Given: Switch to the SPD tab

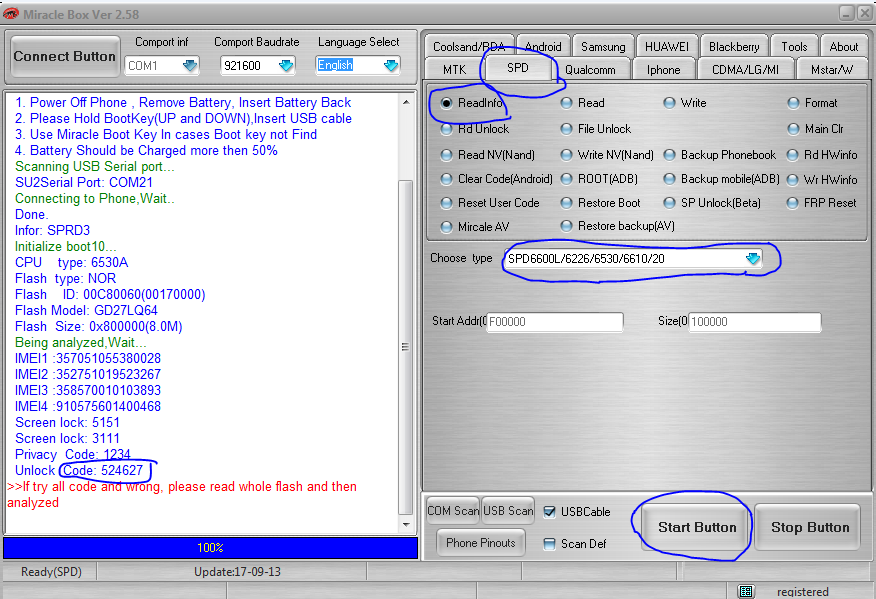Looking at the screenshot, I should point(518,68).
